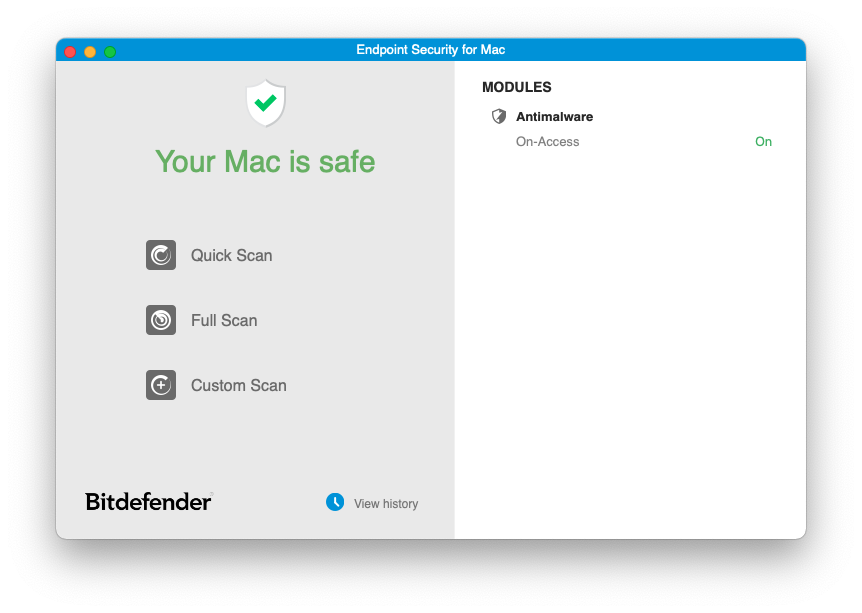Open Custom Scan via its text label
This screenshot has width=862, height=613.
pyautogui.click(x=238, y=385)
